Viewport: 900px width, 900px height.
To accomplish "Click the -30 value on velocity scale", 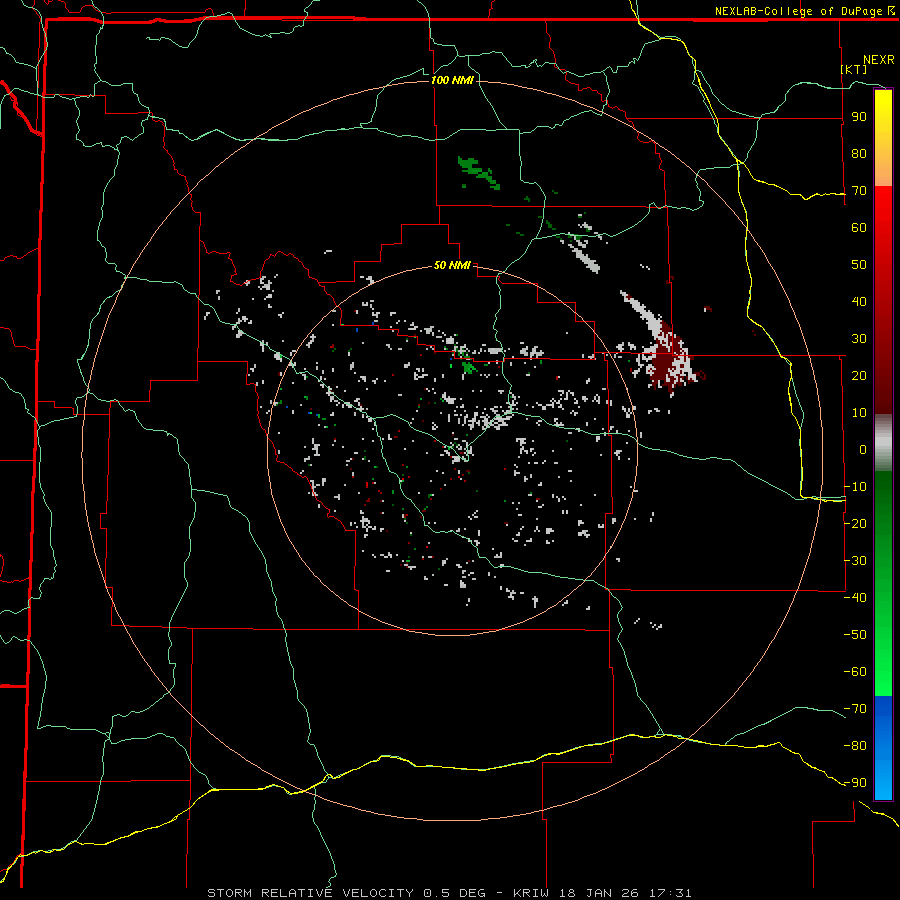I will click(855, 561).
